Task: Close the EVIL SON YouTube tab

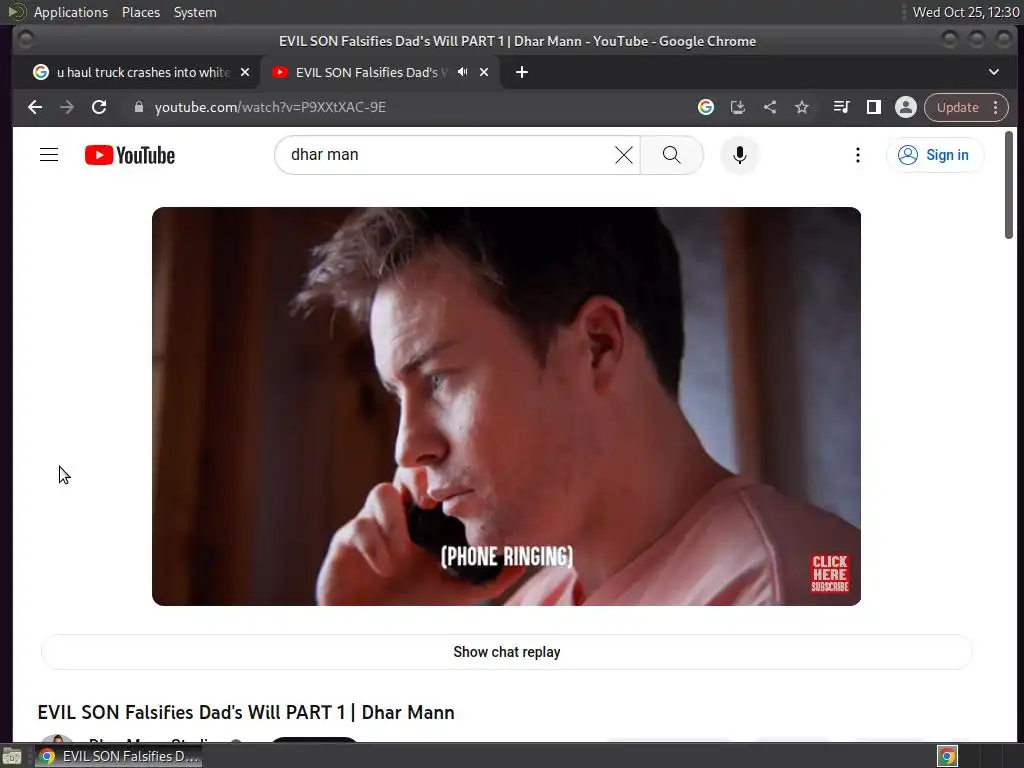Action: point(484,72)
